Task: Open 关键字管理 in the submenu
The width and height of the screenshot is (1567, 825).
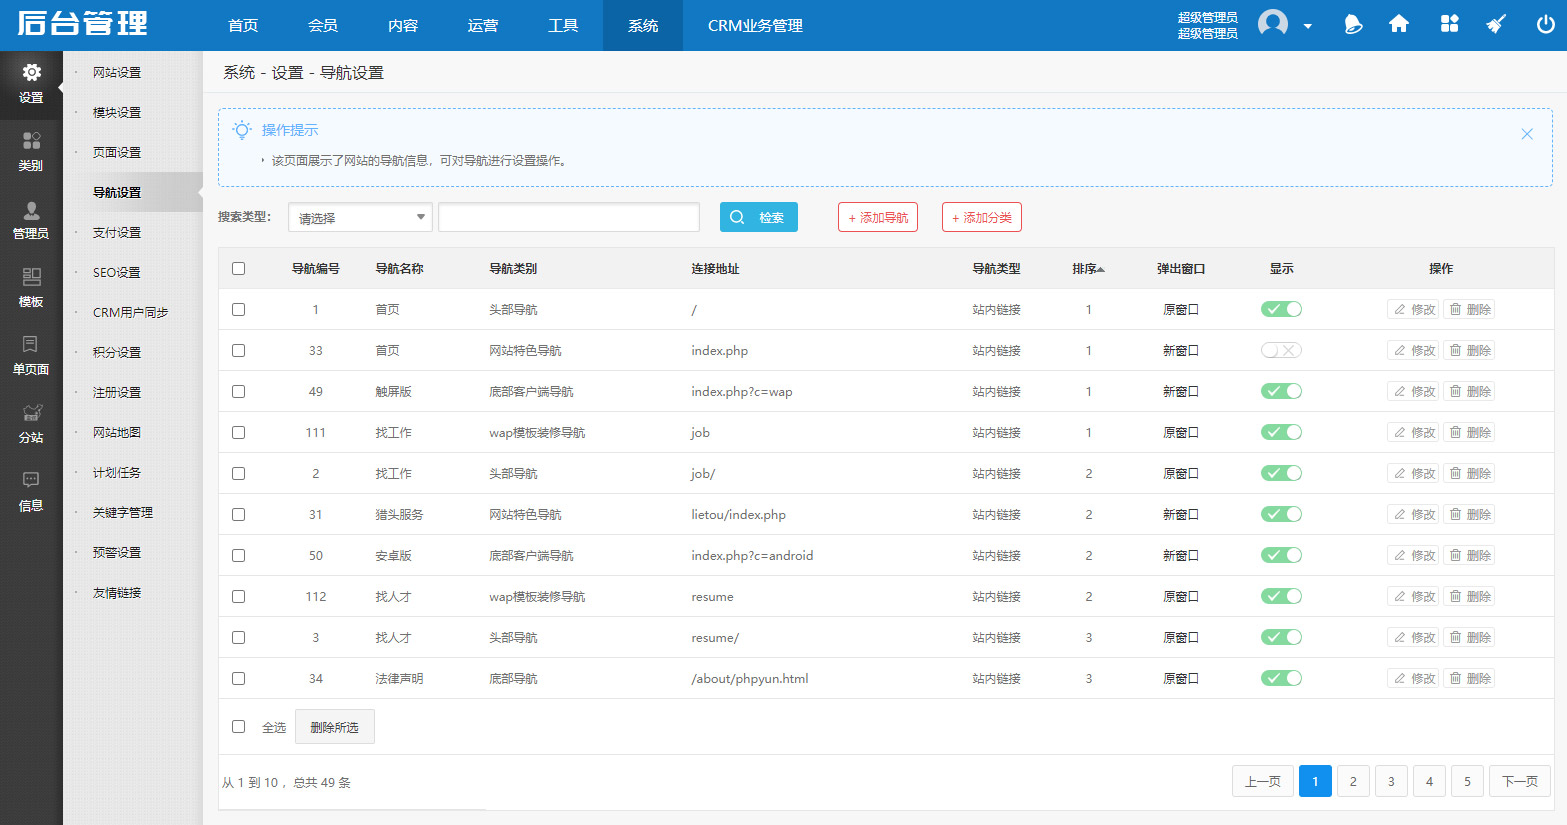Action: click(x=123, y=512)
